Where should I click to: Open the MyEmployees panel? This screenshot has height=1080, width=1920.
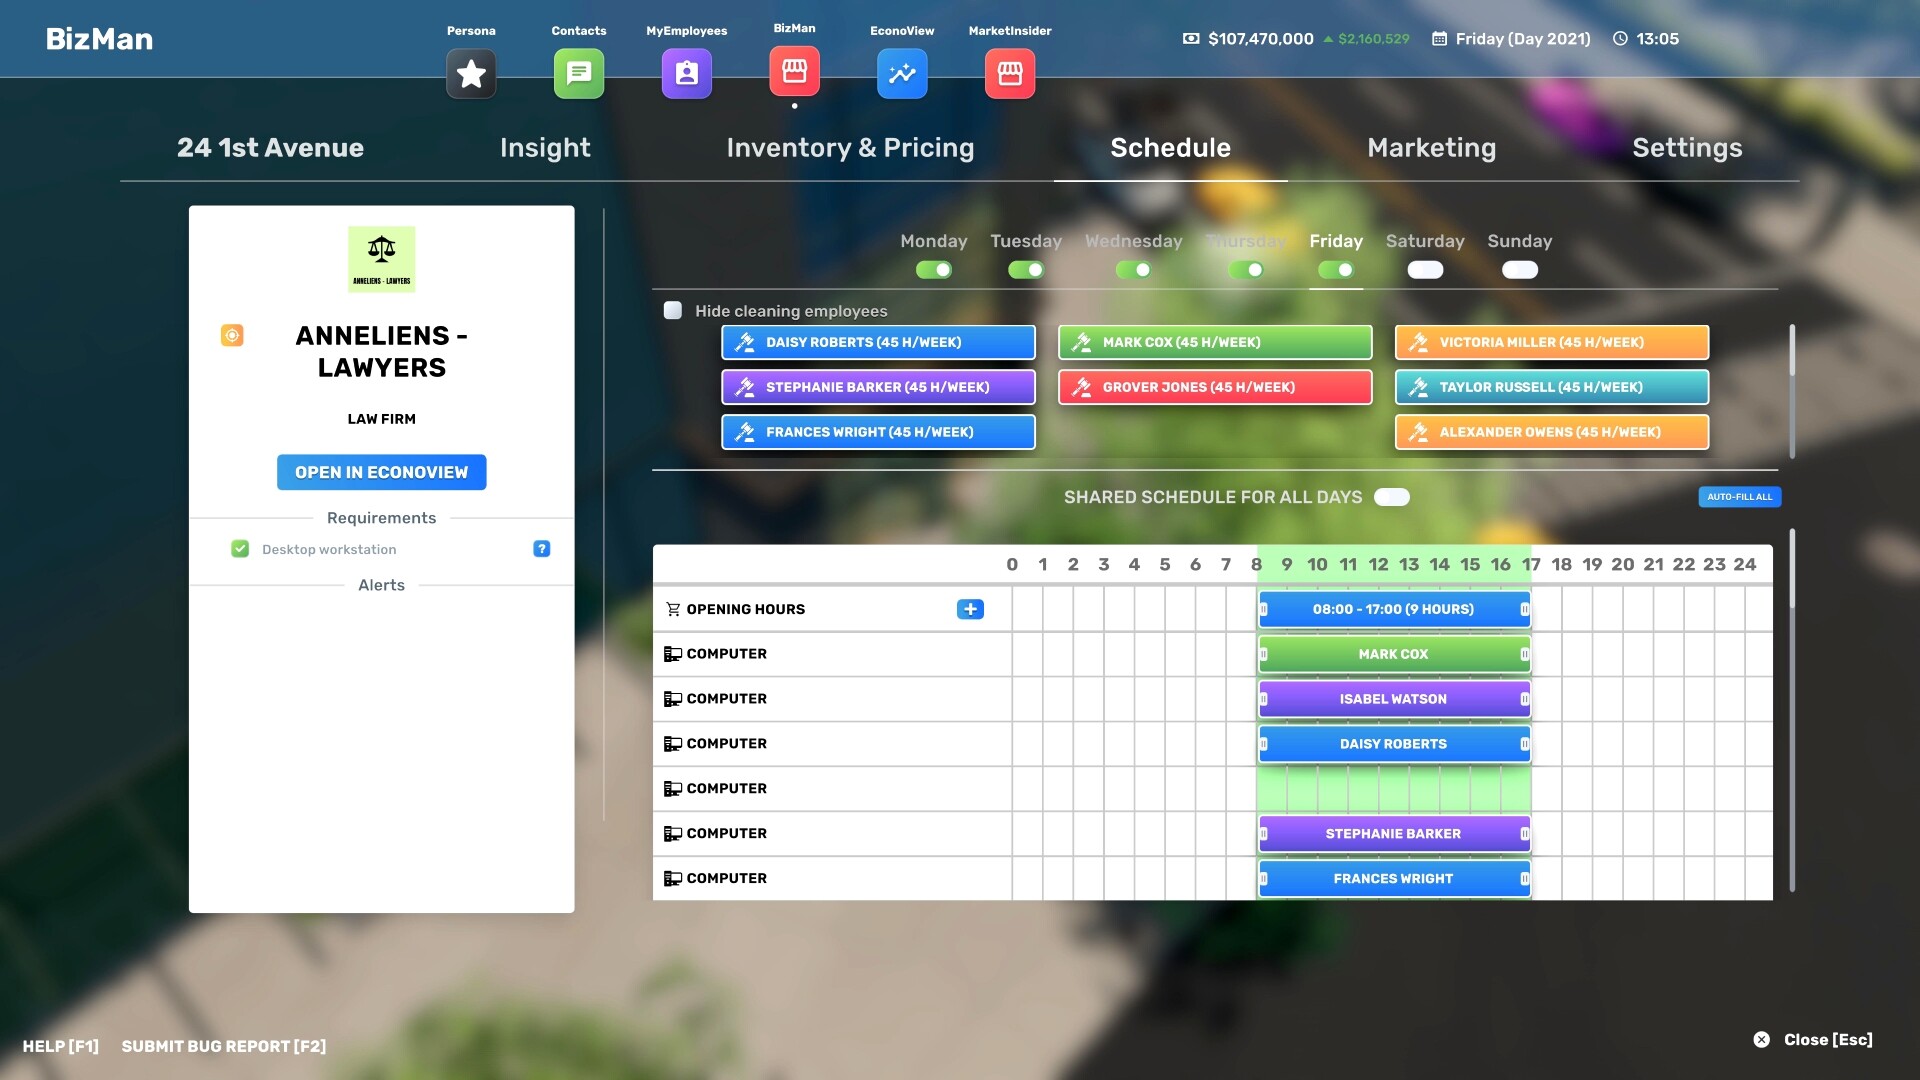(x=686, y=73)
